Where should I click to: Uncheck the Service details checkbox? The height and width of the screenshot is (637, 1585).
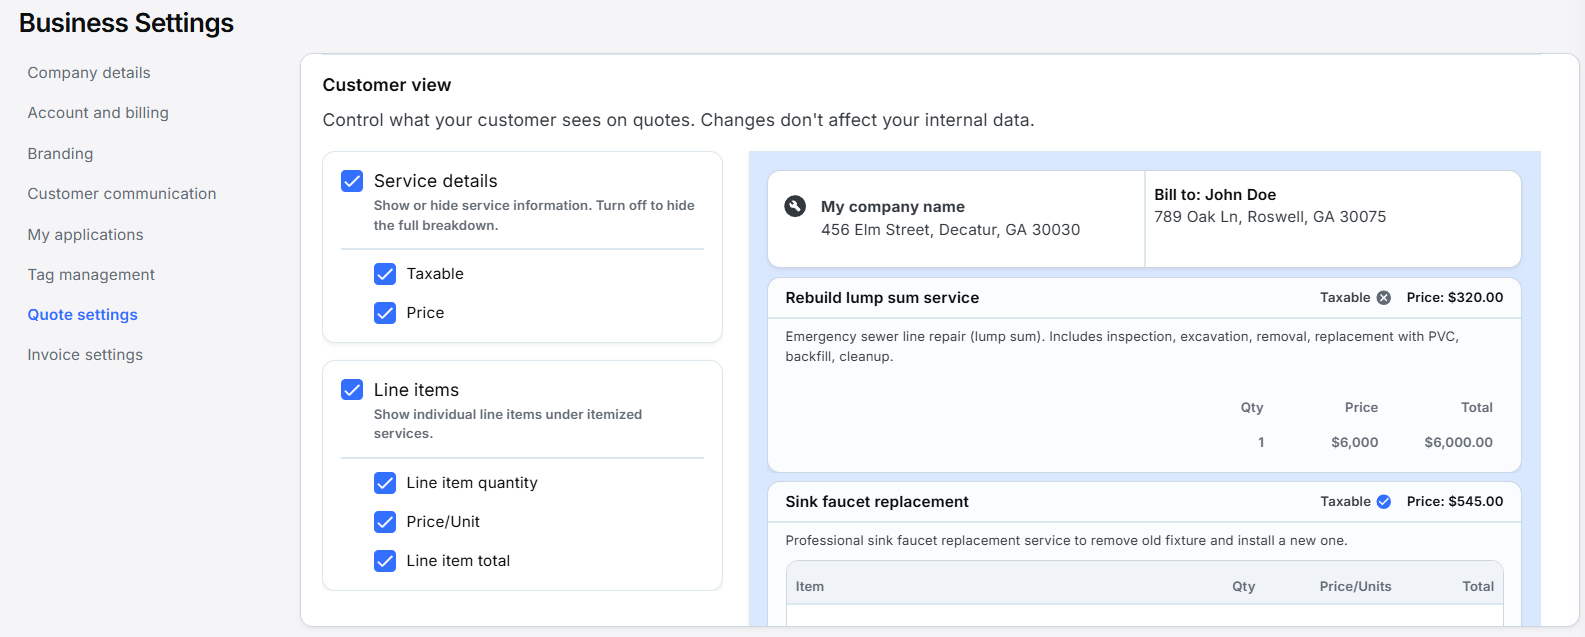(352, 181)
